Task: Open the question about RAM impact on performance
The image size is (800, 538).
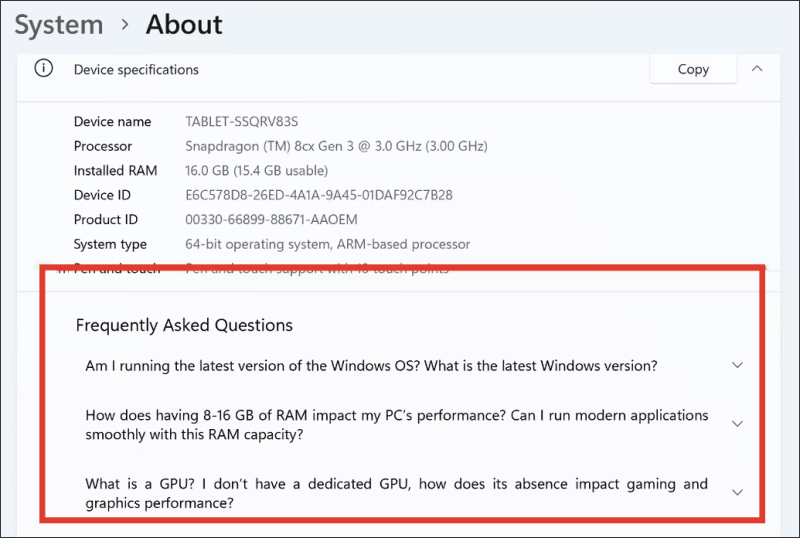Action: pyautogui.click(x=397, y=425)
